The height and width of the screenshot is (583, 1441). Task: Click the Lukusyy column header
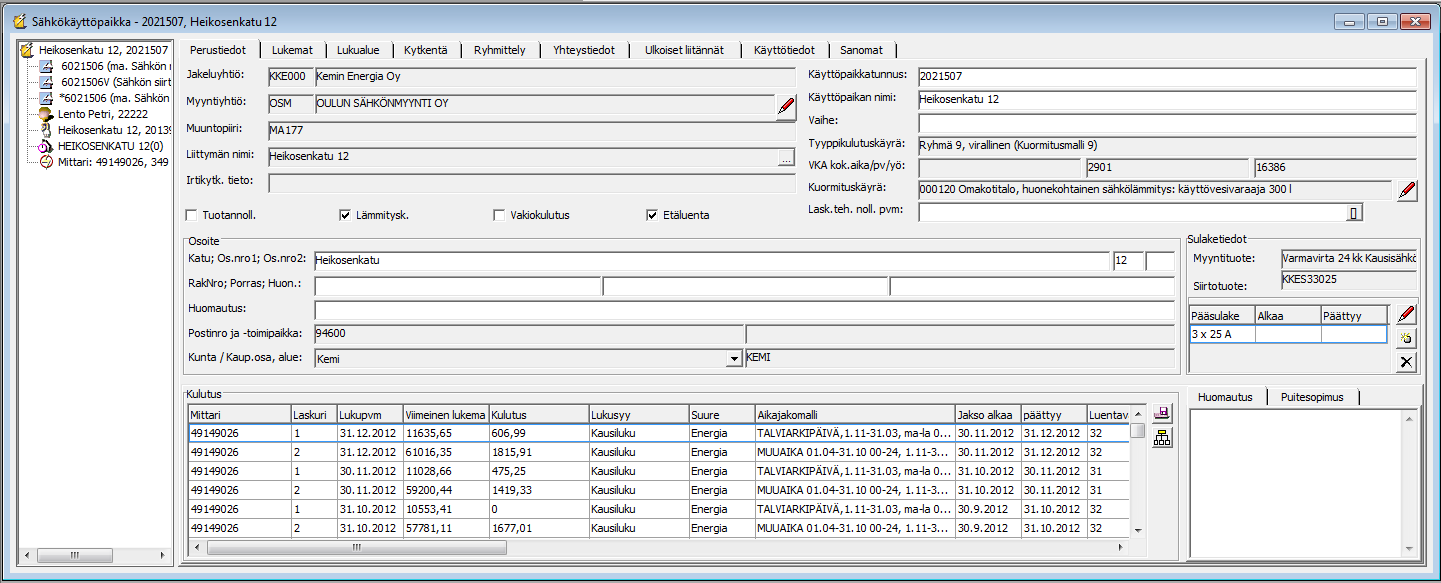click(638, 414)
